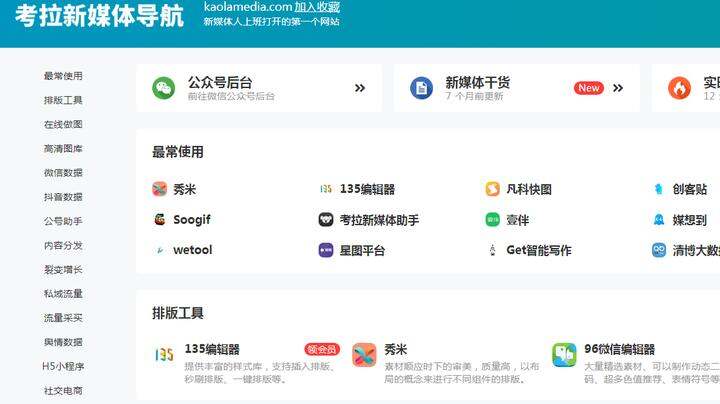The width and height of the screenshot is (720, 404).
Task: Click the 最常使用 section heading
Action: (x=178, y=152)
